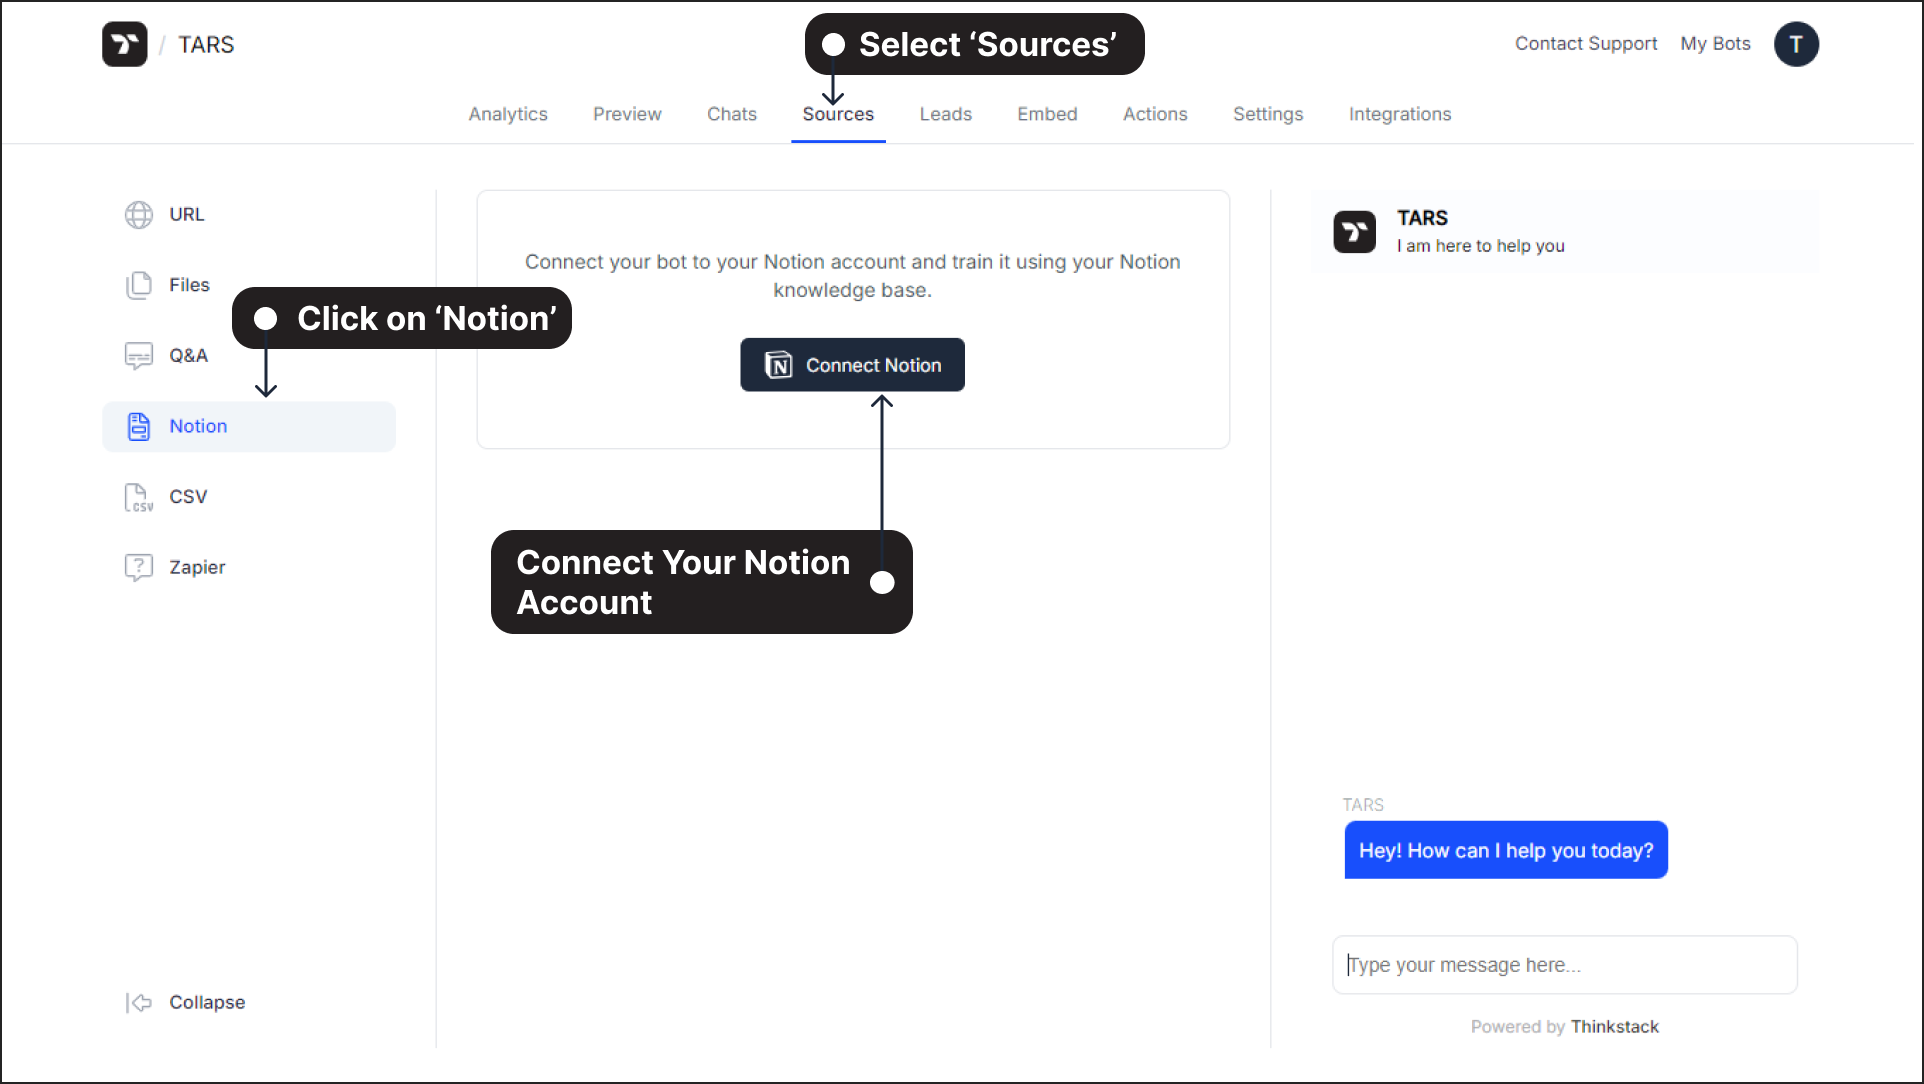The width and height of the screenshot is (1924, 1084).
Task: Click the Files source icon
Action: pos(140,284)
